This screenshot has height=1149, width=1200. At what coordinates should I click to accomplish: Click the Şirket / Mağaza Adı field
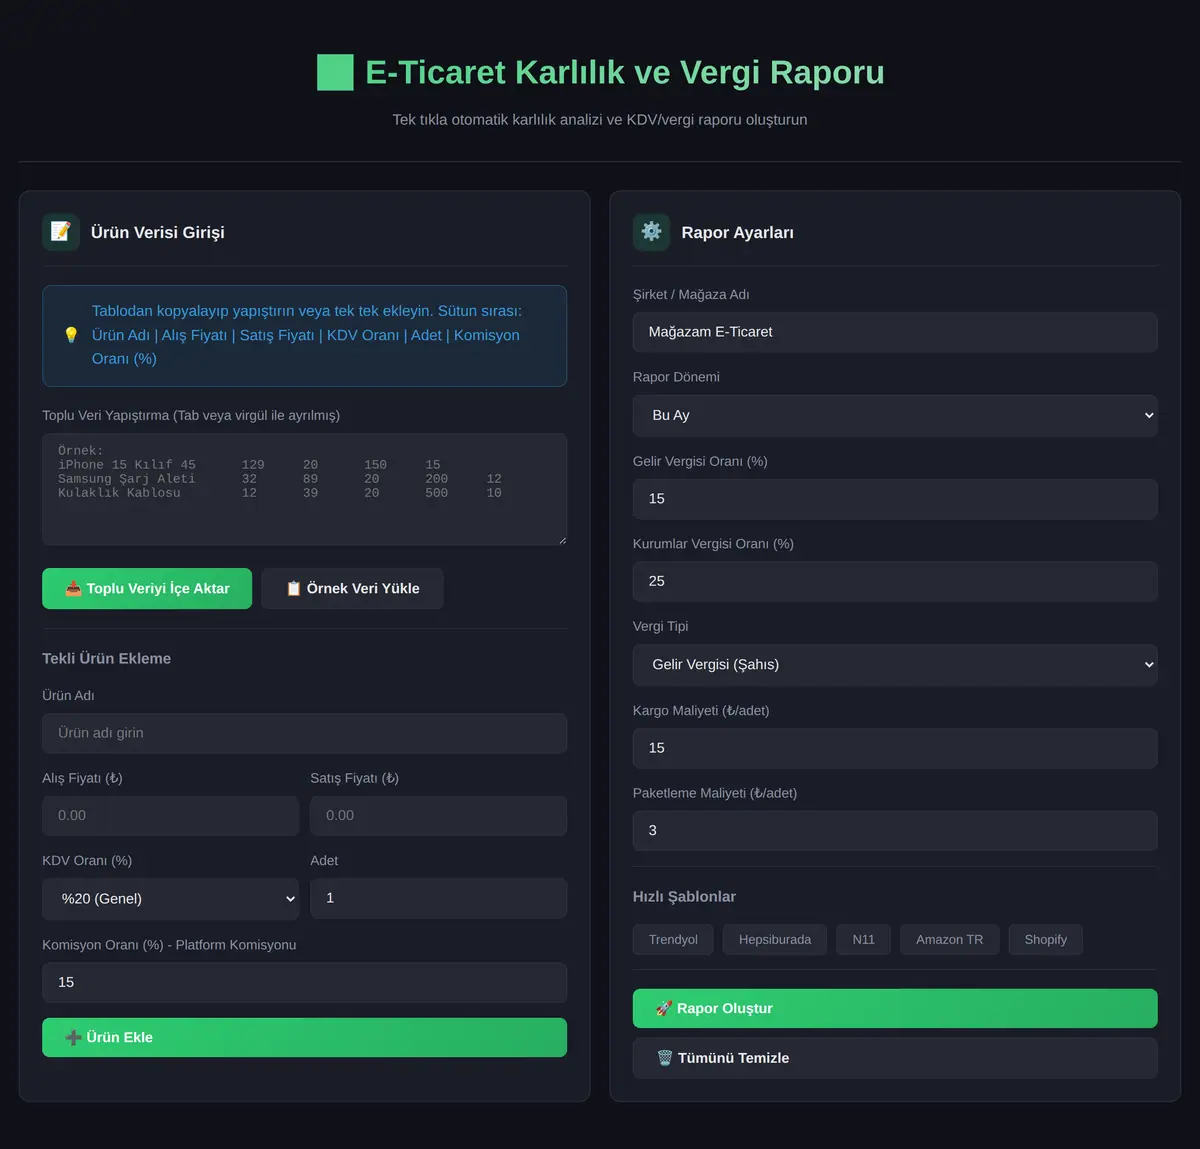895,332
